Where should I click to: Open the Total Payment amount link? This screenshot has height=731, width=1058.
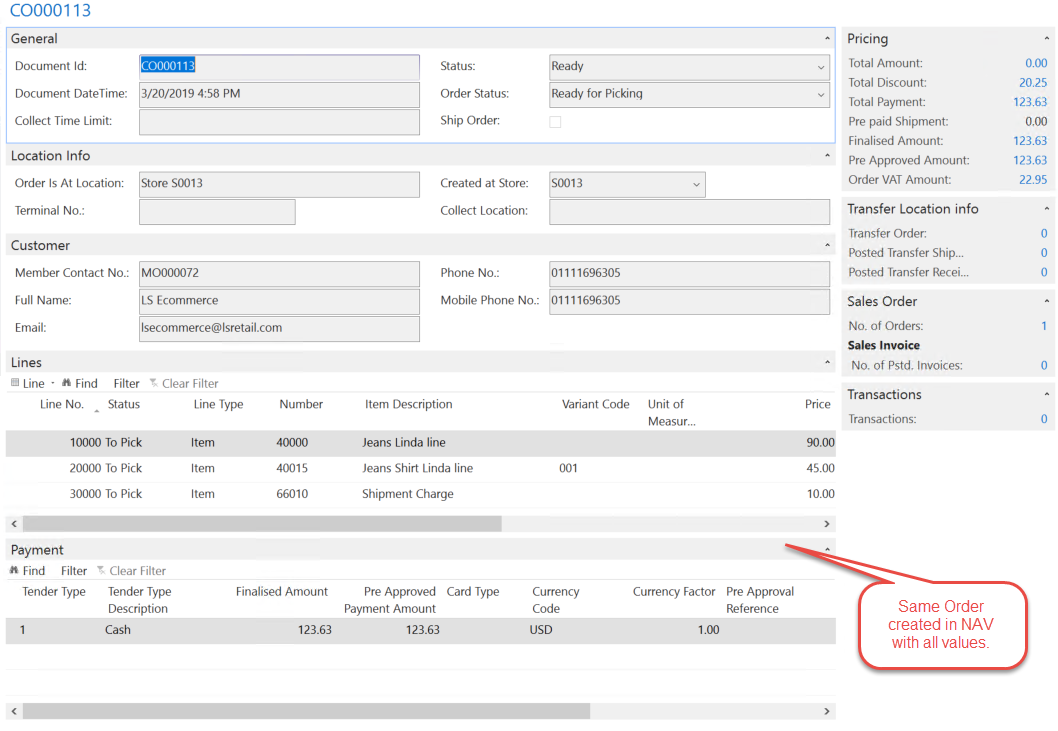coord(1030,102)
